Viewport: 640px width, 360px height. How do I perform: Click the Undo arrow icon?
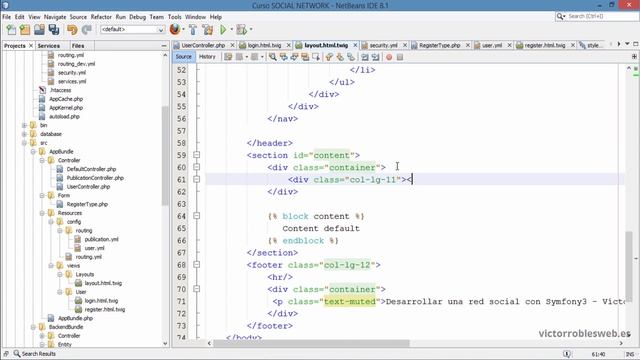(72, 29)
